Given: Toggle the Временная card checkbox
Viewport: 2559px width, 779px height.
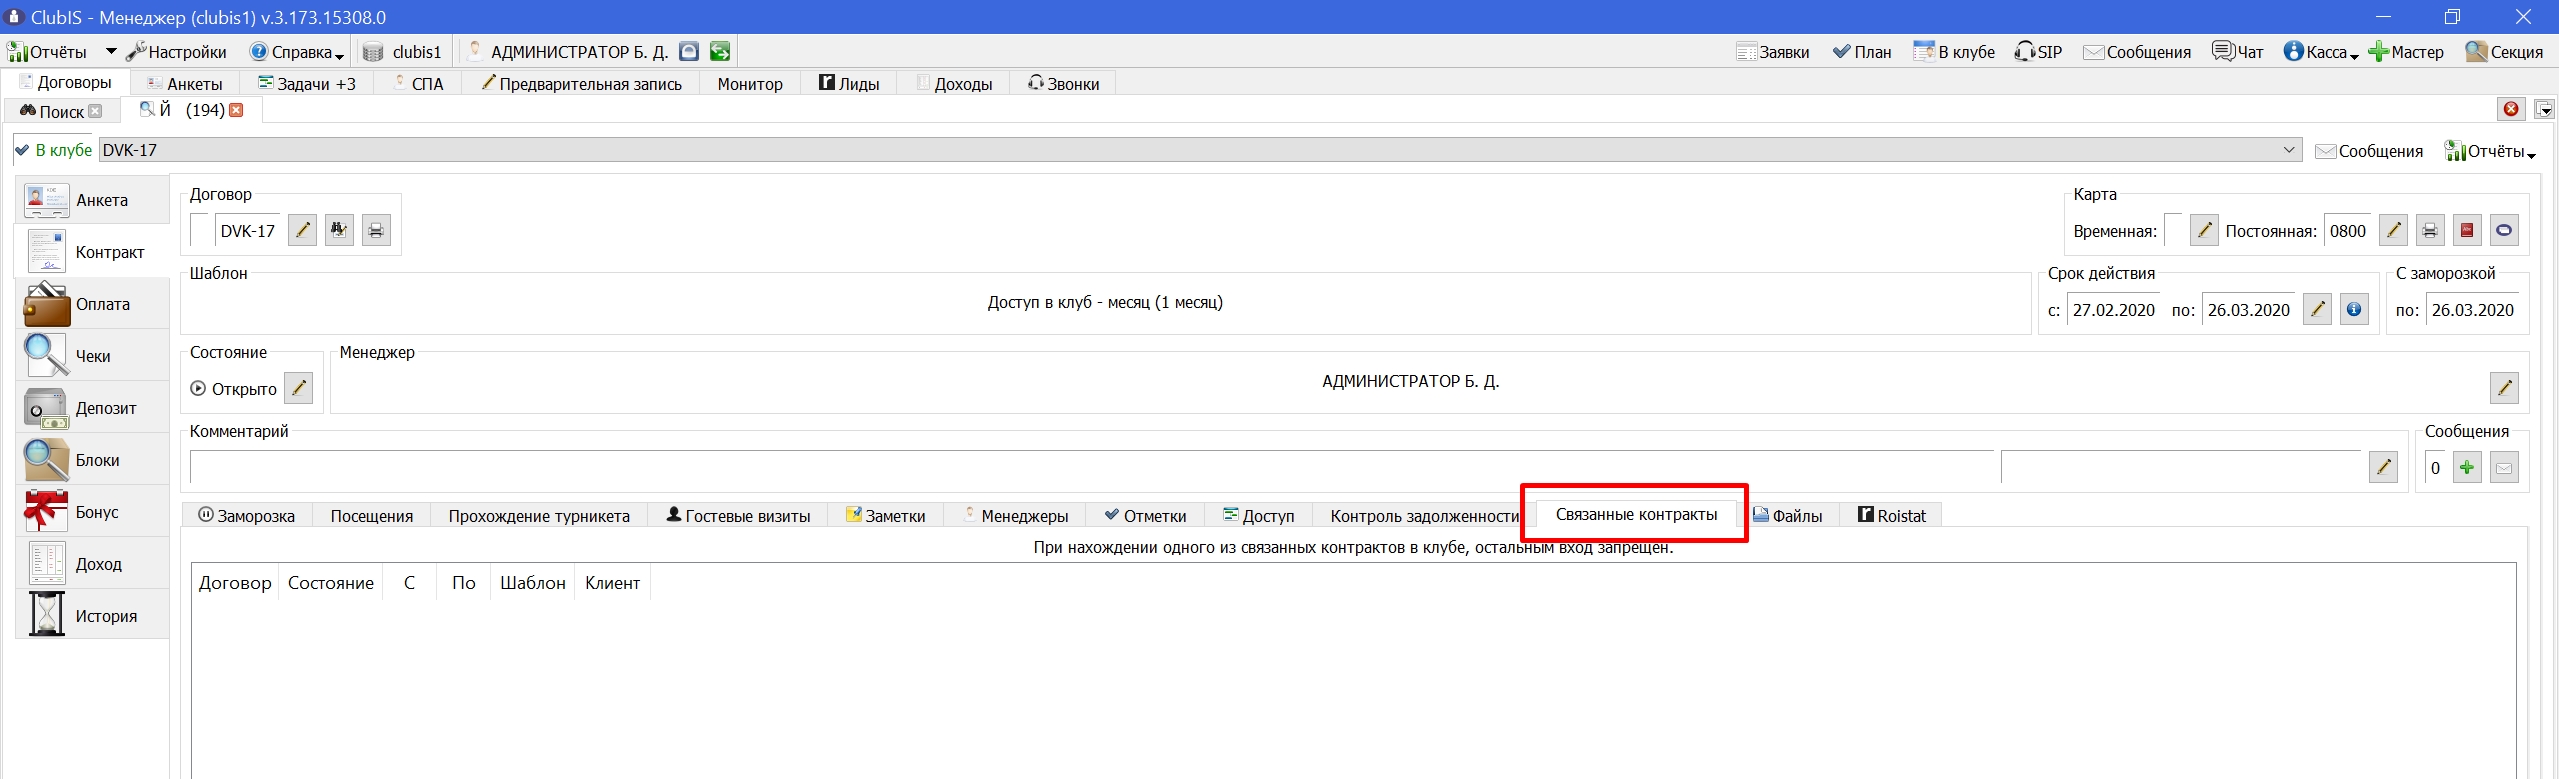Looking at the screenshot, I should pos(2173,230).
